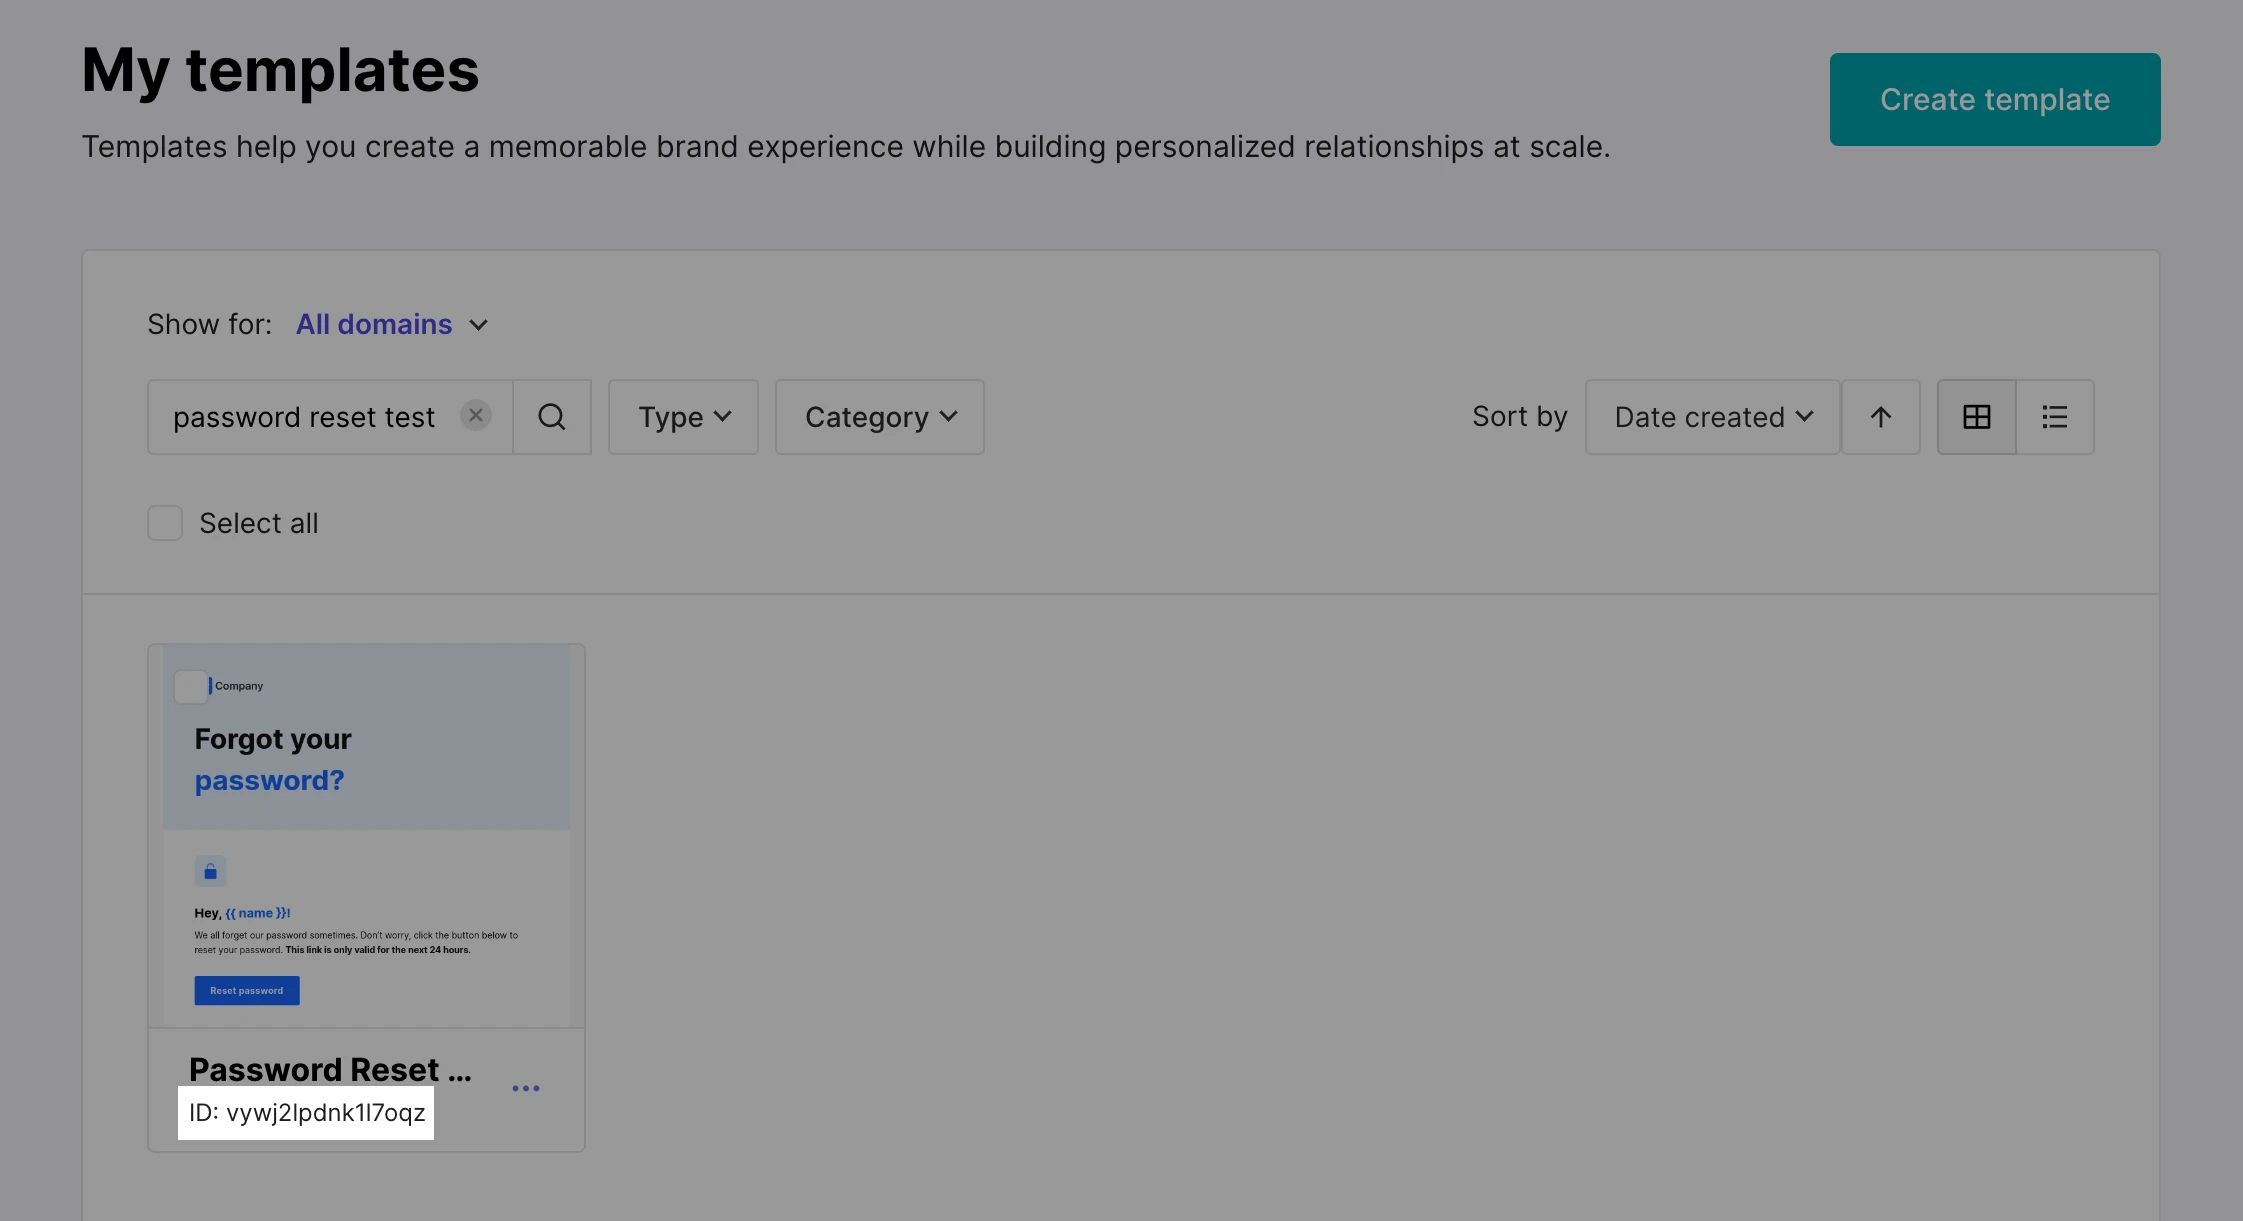Check the Select all checkbox
Screen dimensions: 2243x1221
coord(165,523)
